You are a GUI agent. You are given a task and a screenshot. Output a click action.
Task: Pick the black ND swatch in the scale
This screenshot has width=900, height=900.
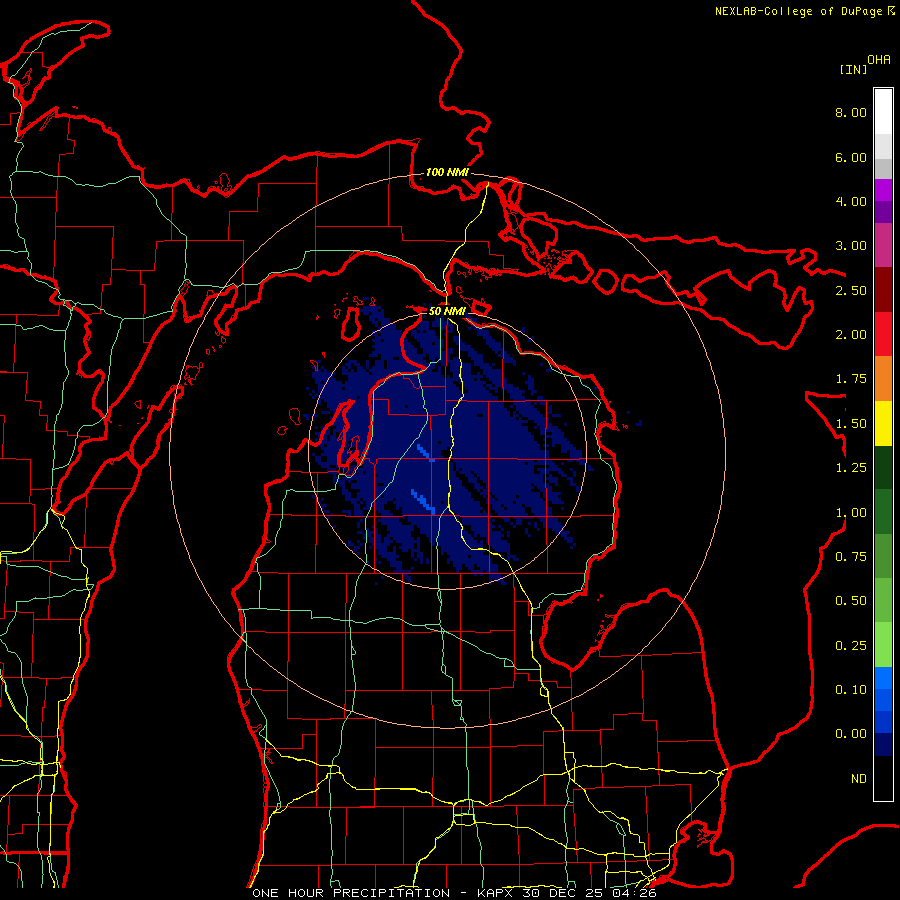[x=883, y=778]
